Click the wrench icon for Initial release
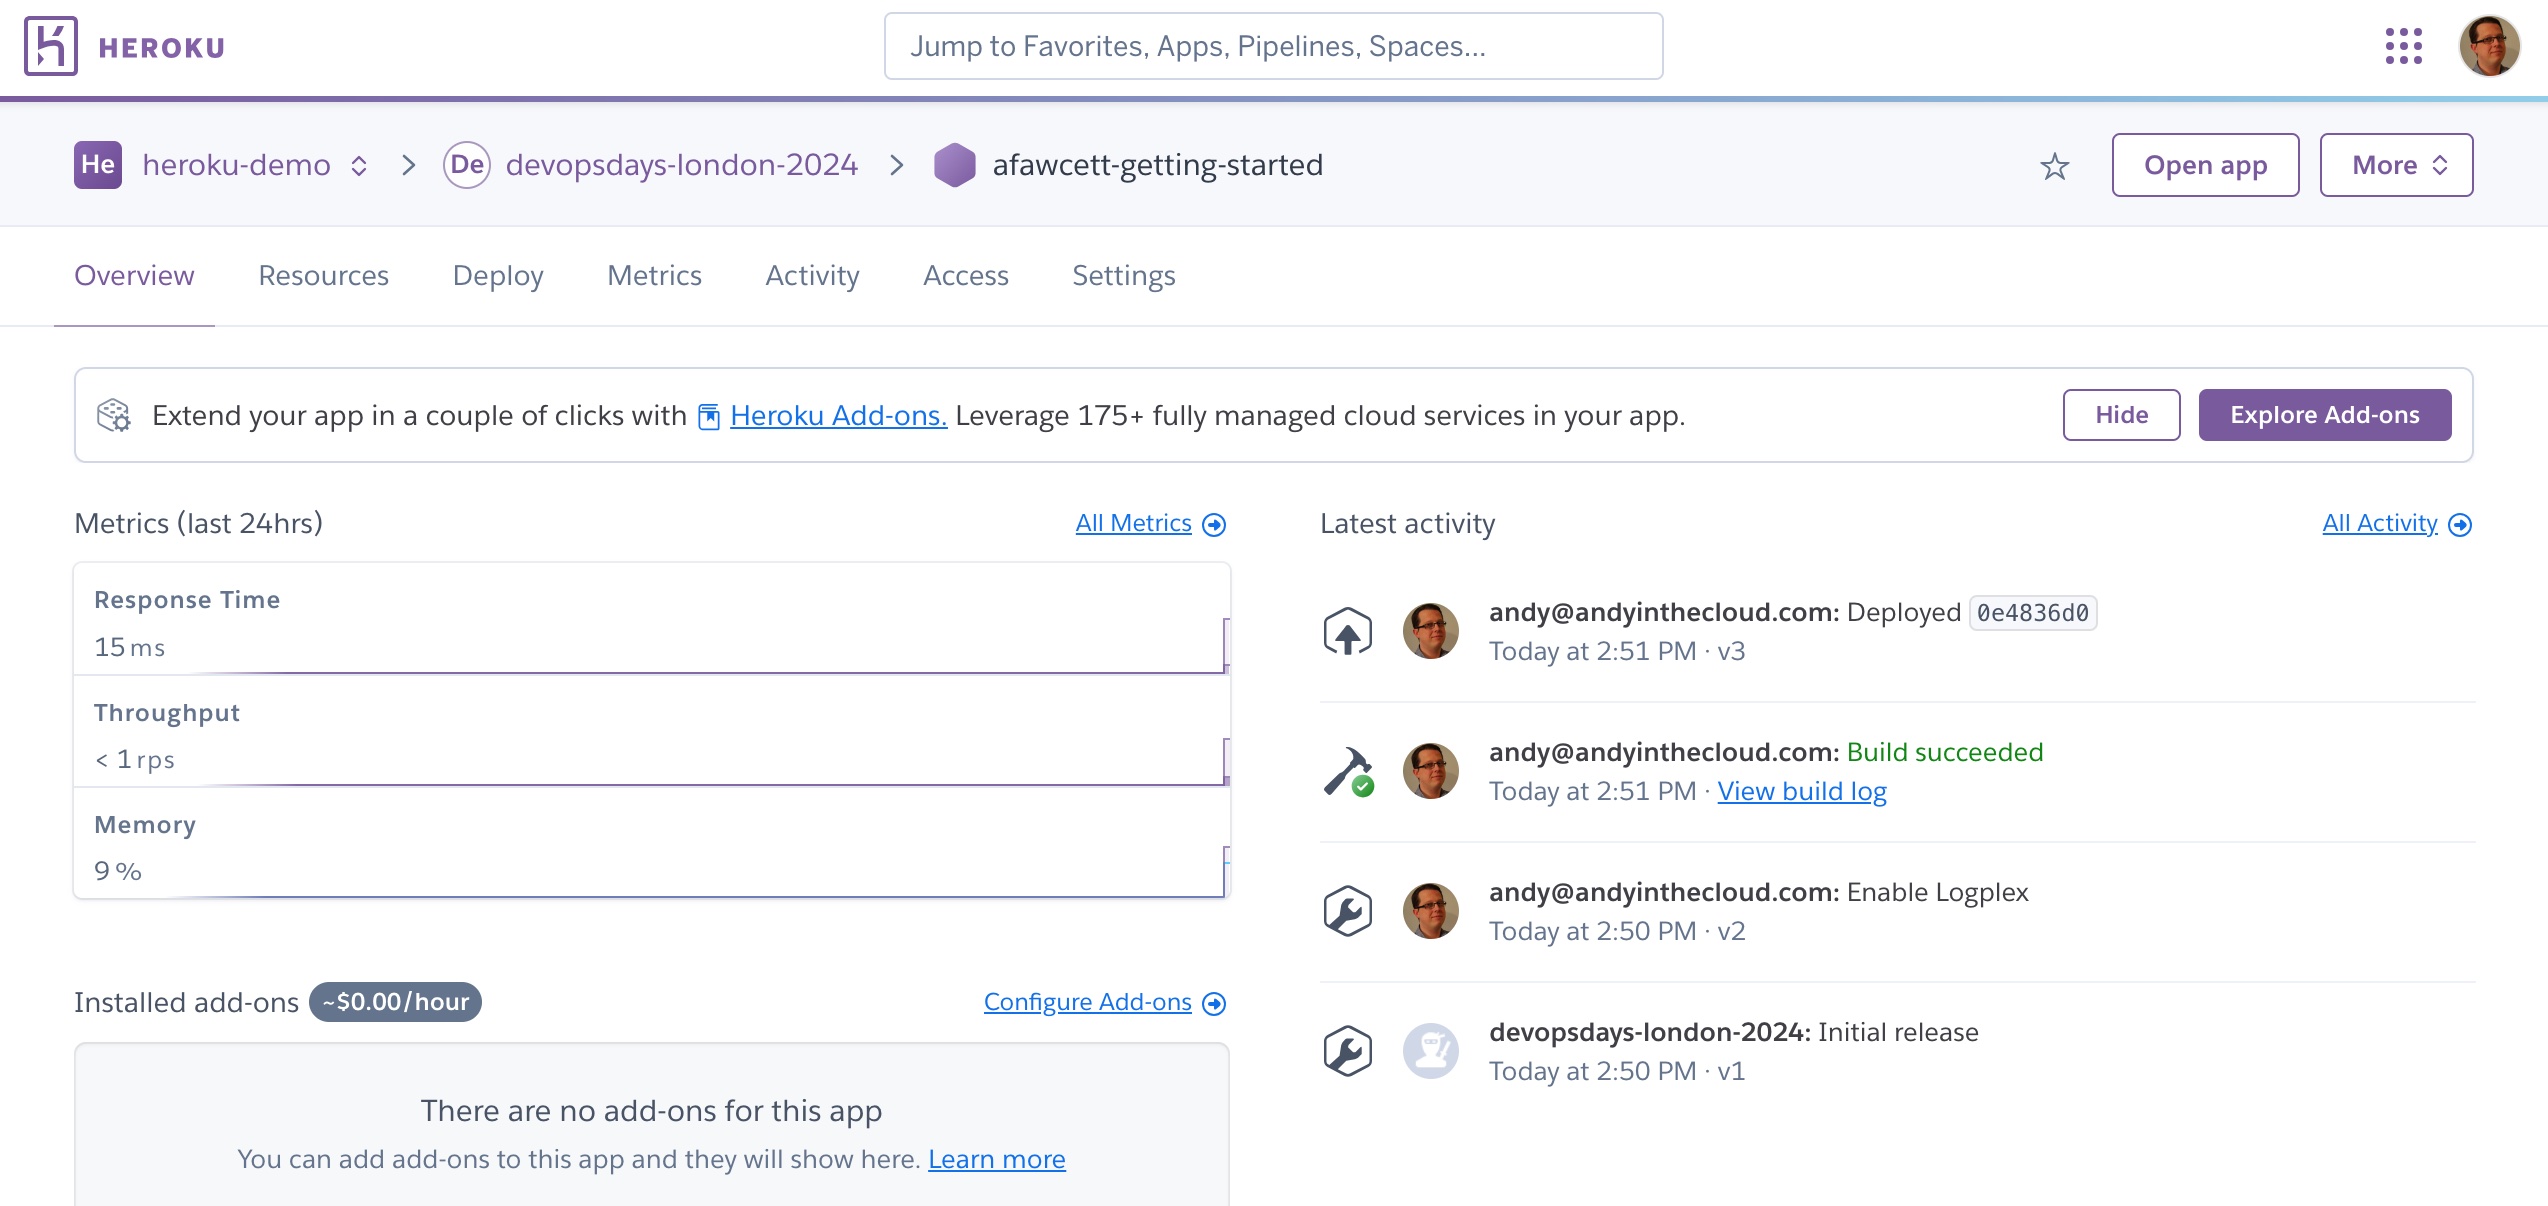This screenshot has width=2548, height=1206. point(1348,1051)
